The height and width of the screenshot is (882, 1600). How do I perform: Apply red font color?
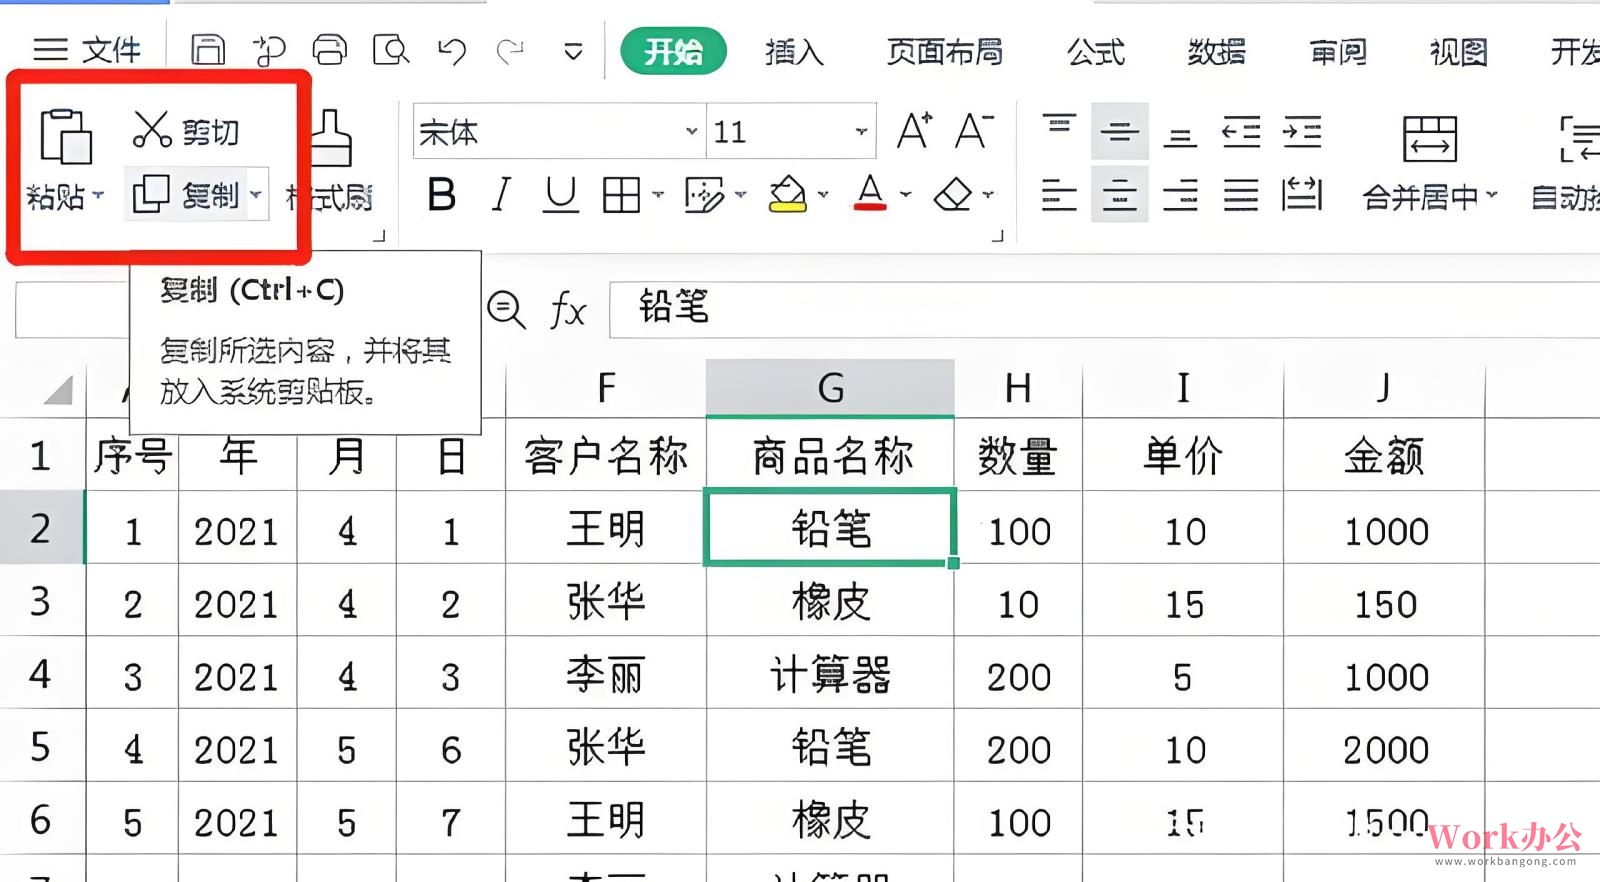pos(870,193)
